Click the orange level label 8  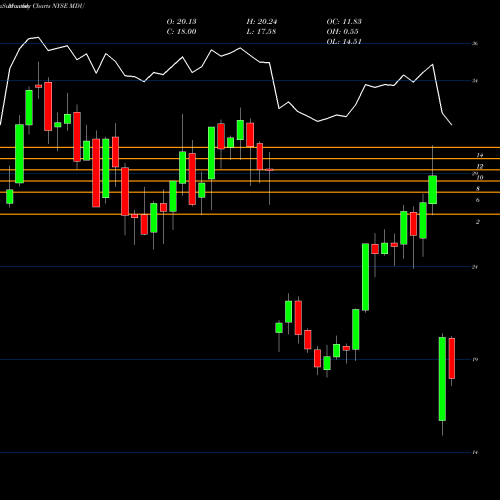click(478, 189)
